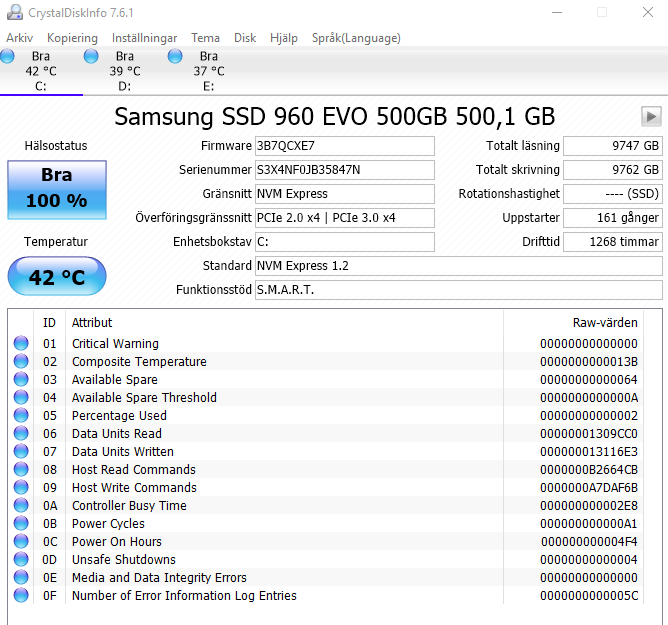Click the Standard field NVM Express 1.2
668x625 pixels.
pos(459,266)
